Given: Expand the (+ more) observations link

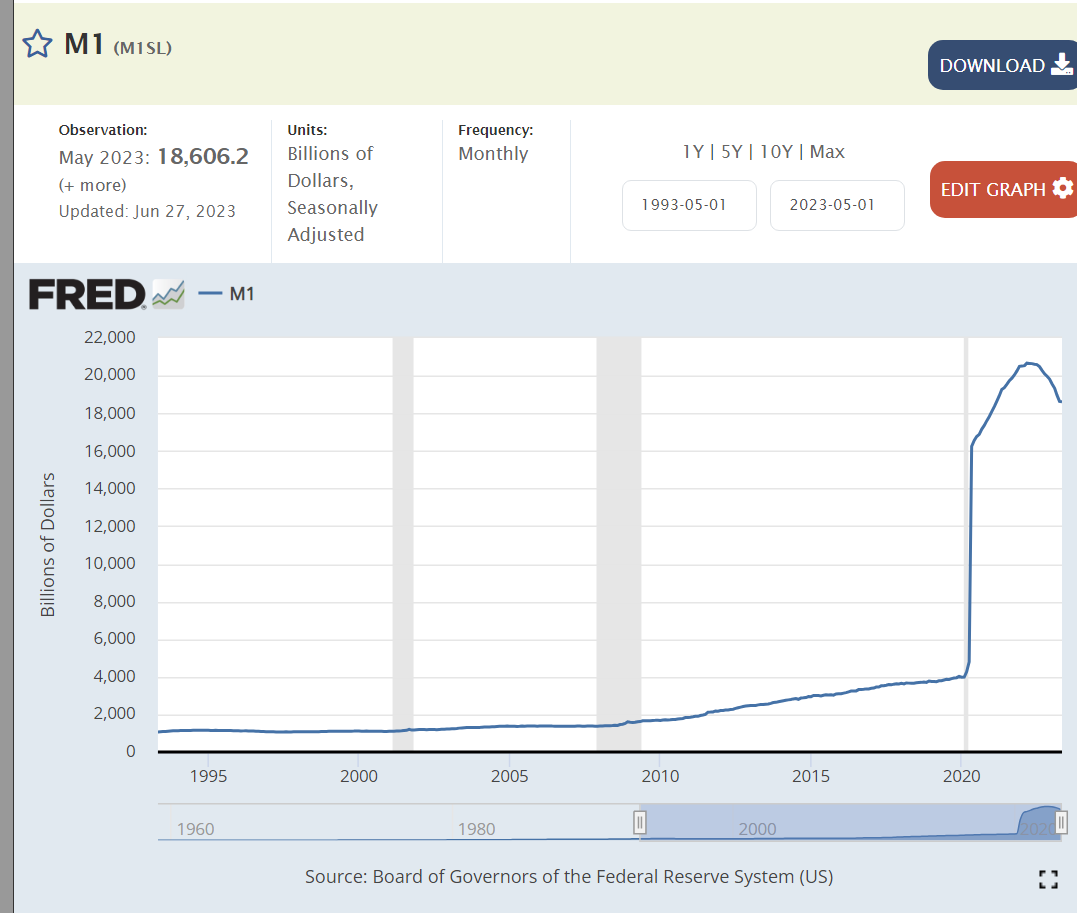Looking at the screenshot, I should point(93,185).
